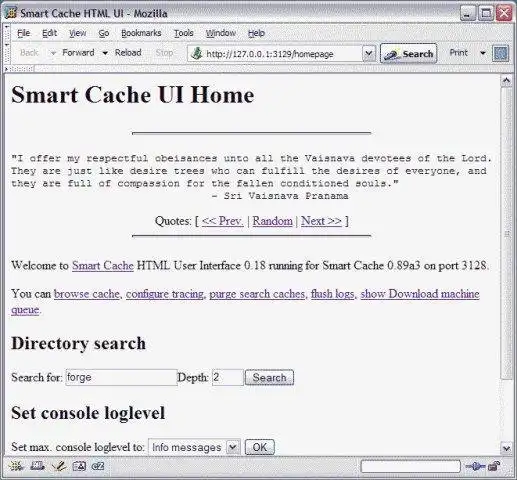Click the Depth input field

coord(228,378)
